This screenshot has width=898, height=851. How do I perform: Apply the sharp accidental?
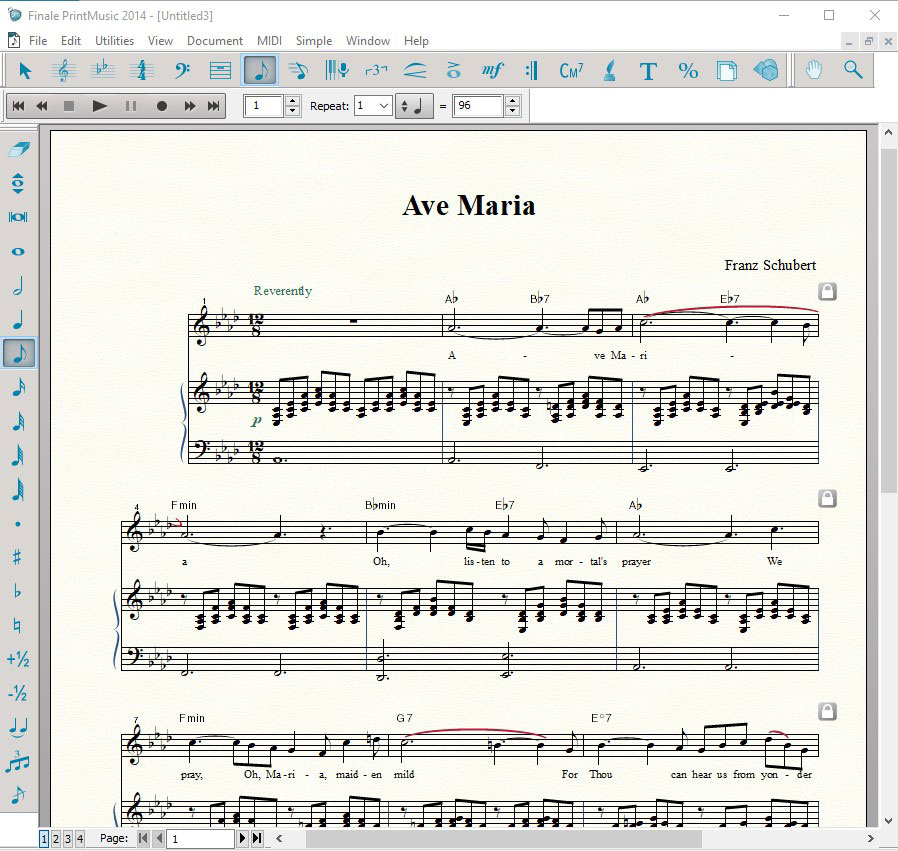click(19, 557)
